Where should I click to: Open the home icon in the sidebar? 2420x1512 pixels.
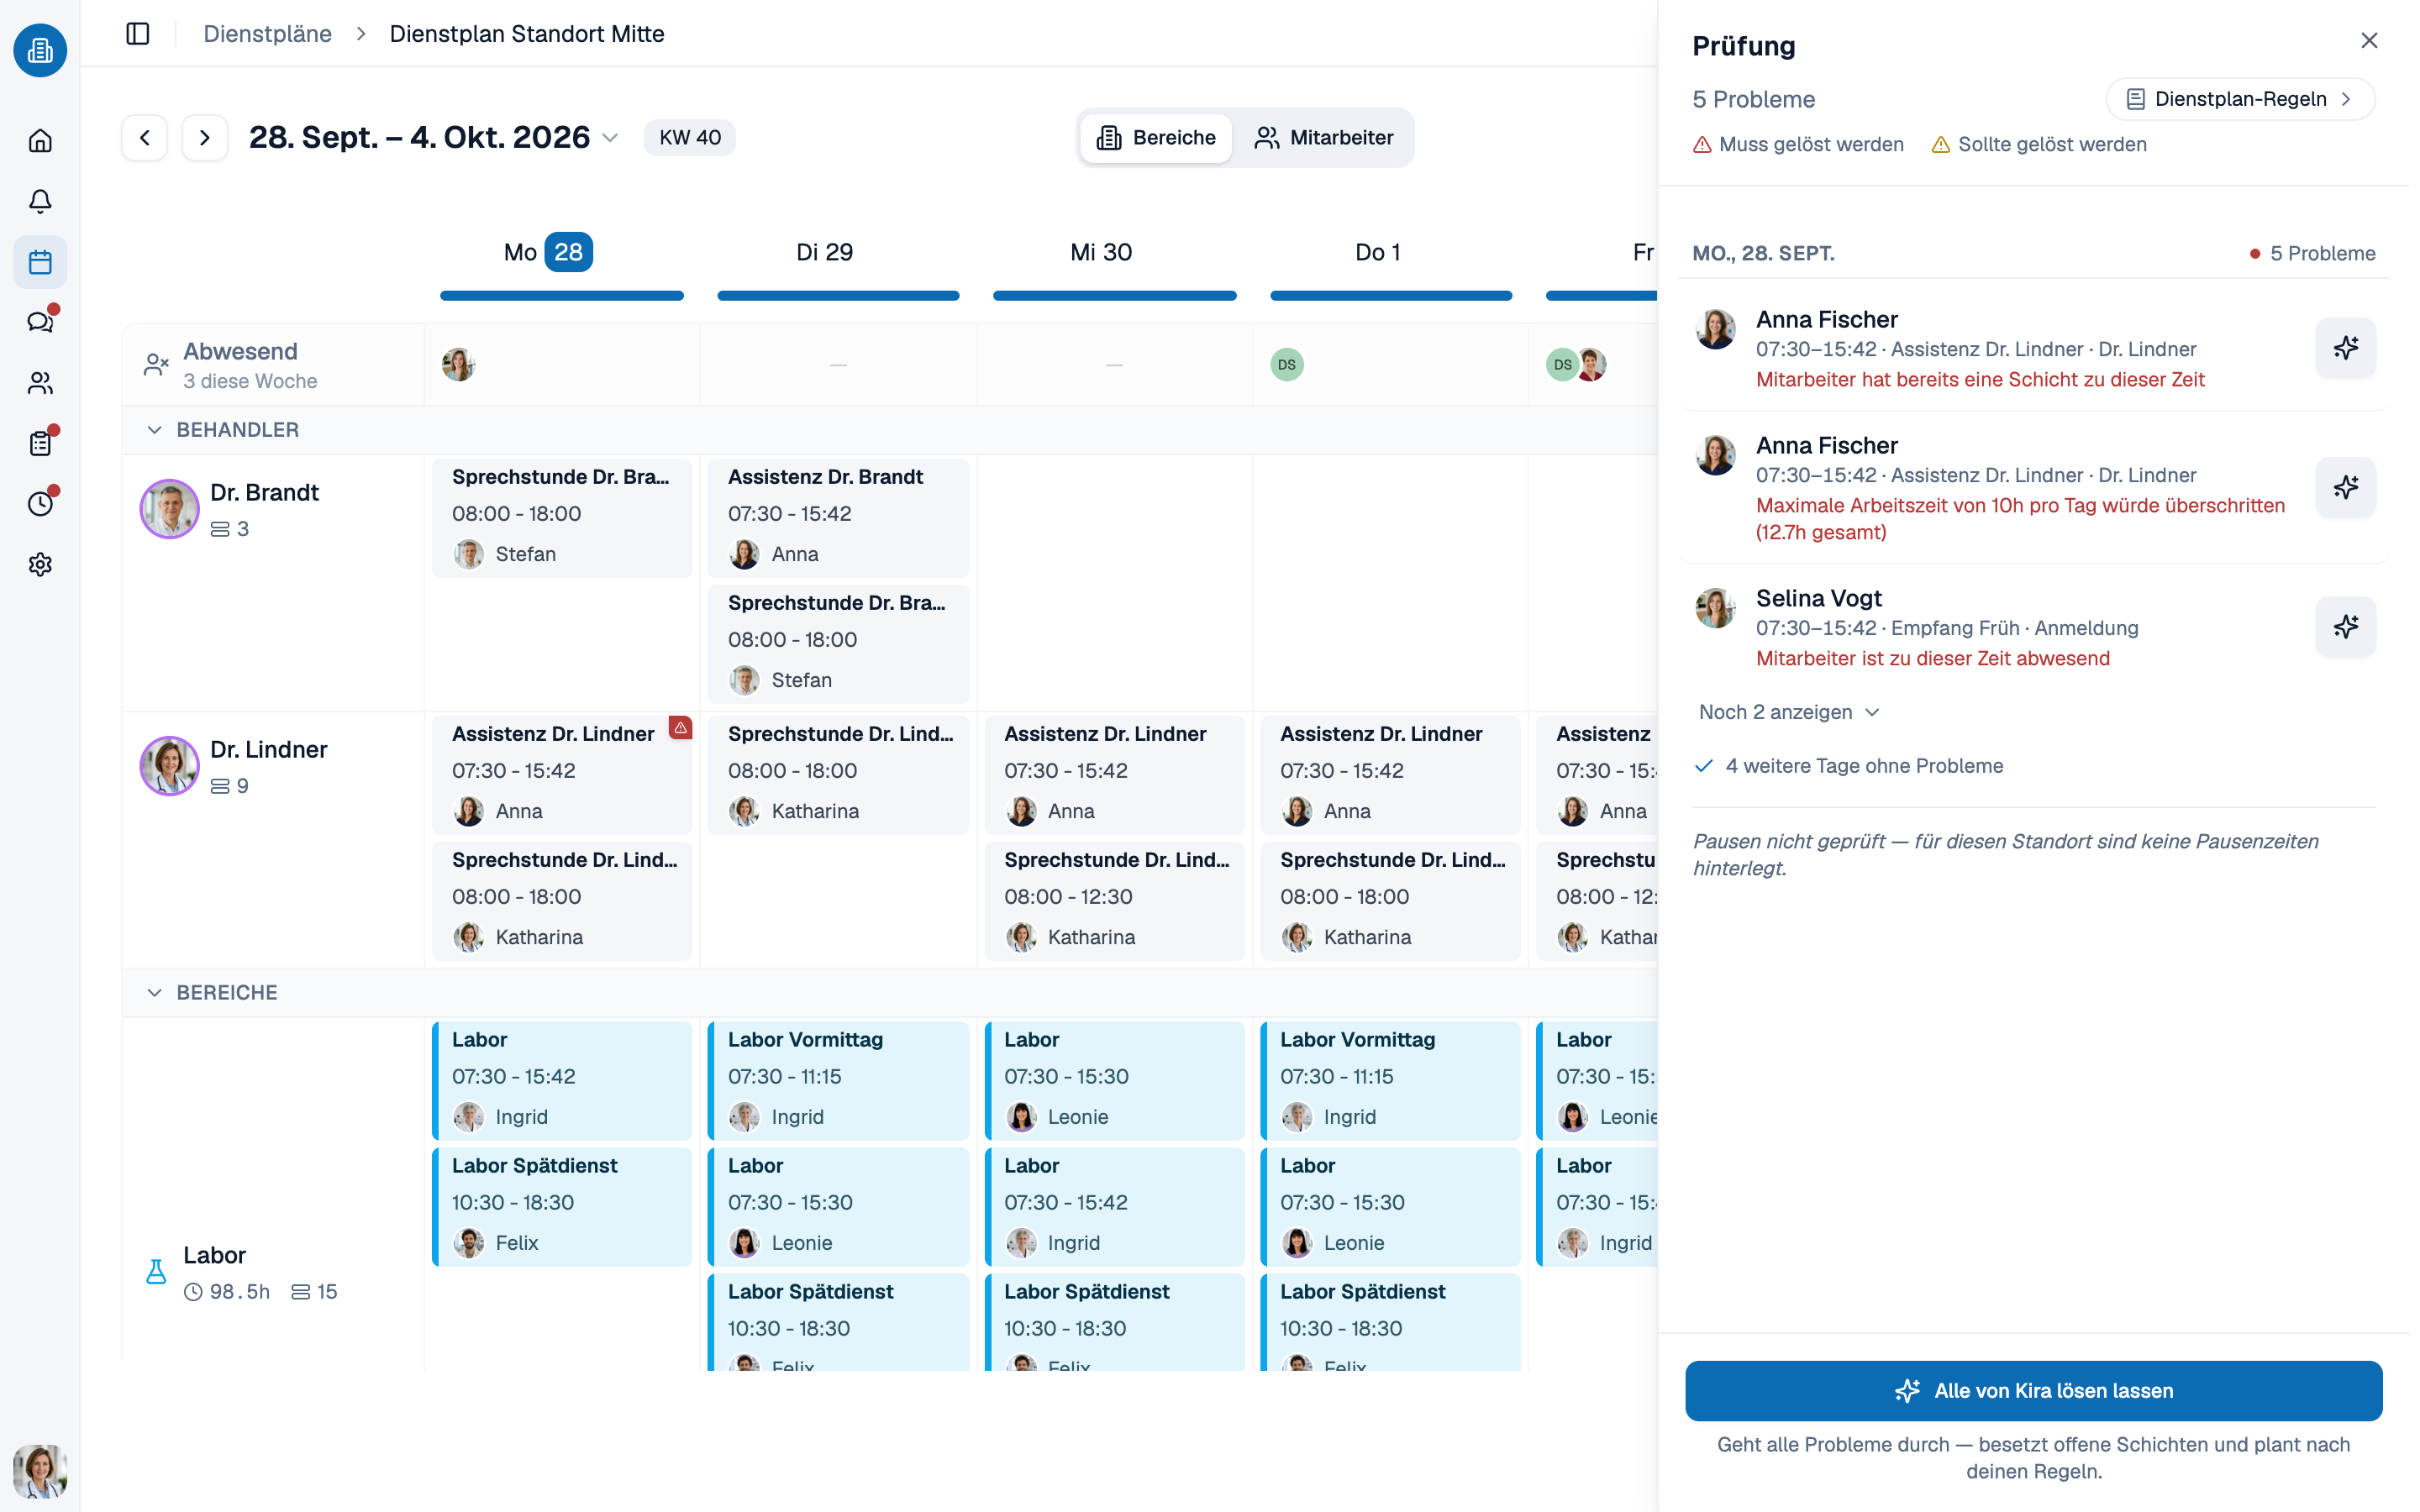[x=40, y=140]
